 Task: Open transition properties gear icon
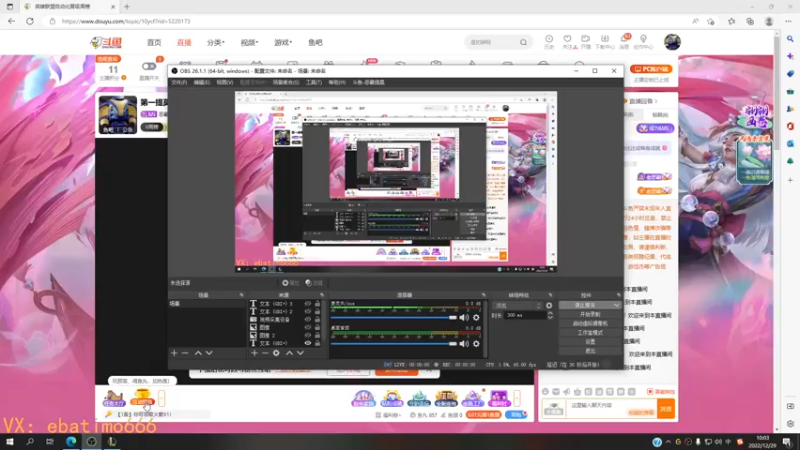click(549, 306)
